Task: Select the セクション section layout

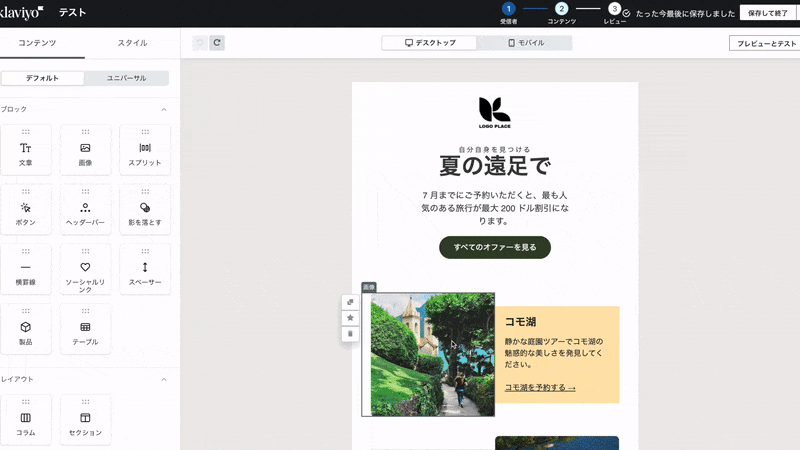Action: tap(85, 420)
